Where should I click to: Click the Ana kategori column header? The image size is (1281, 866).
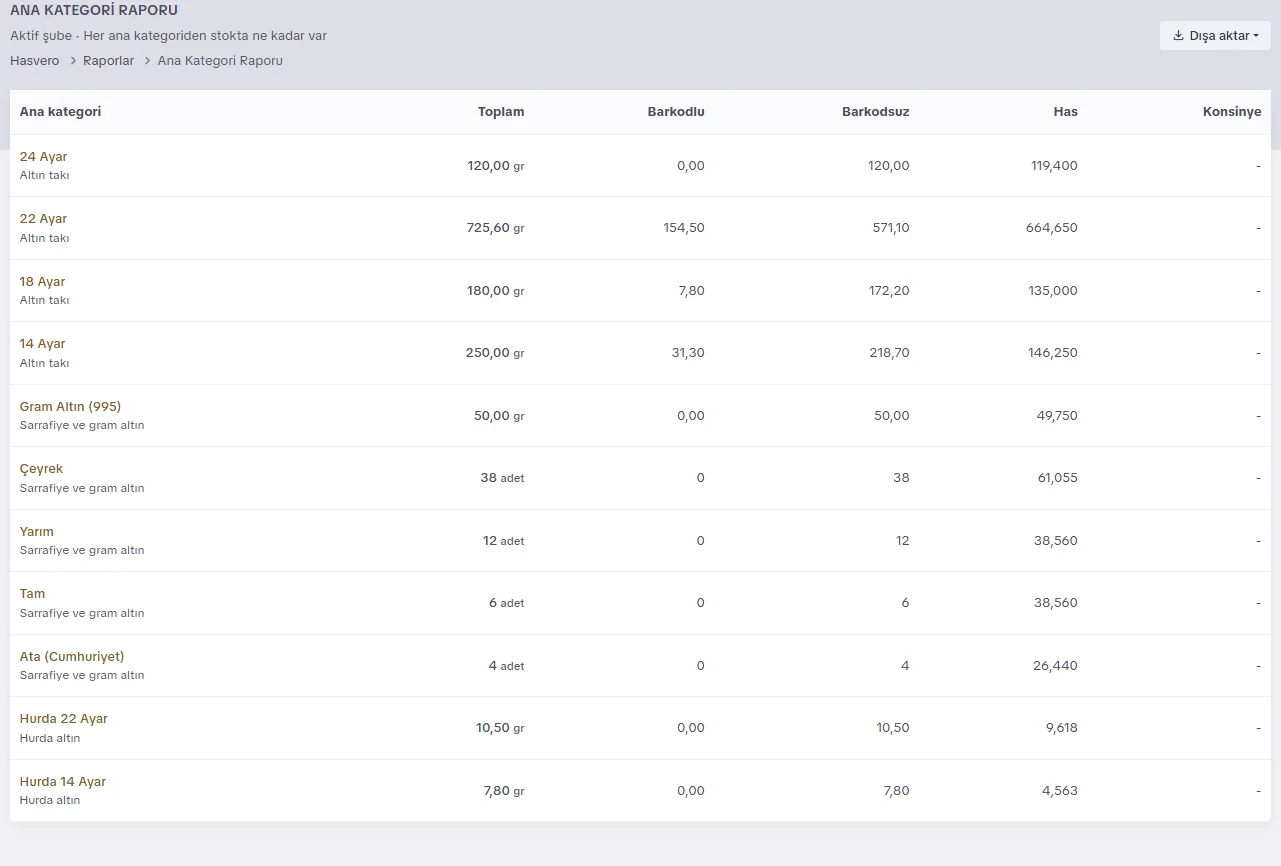61,112
